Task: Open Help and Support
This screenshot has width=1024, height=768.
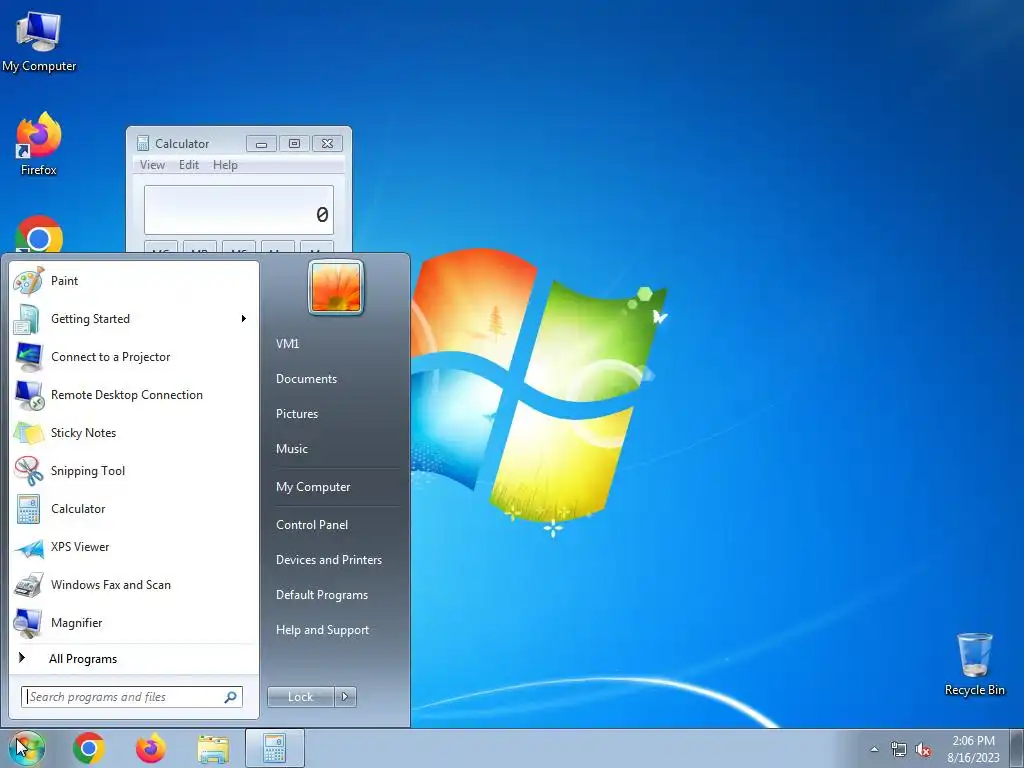Action: 322,630
